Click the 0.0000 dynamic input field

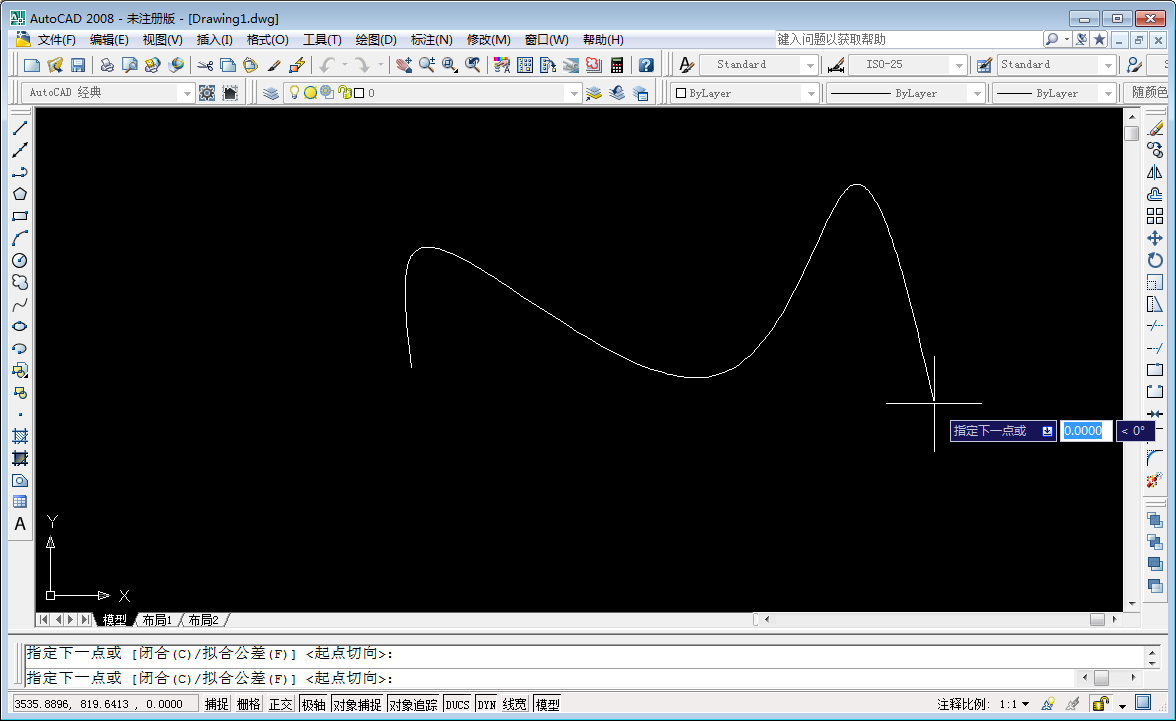tap(1086, 431)
